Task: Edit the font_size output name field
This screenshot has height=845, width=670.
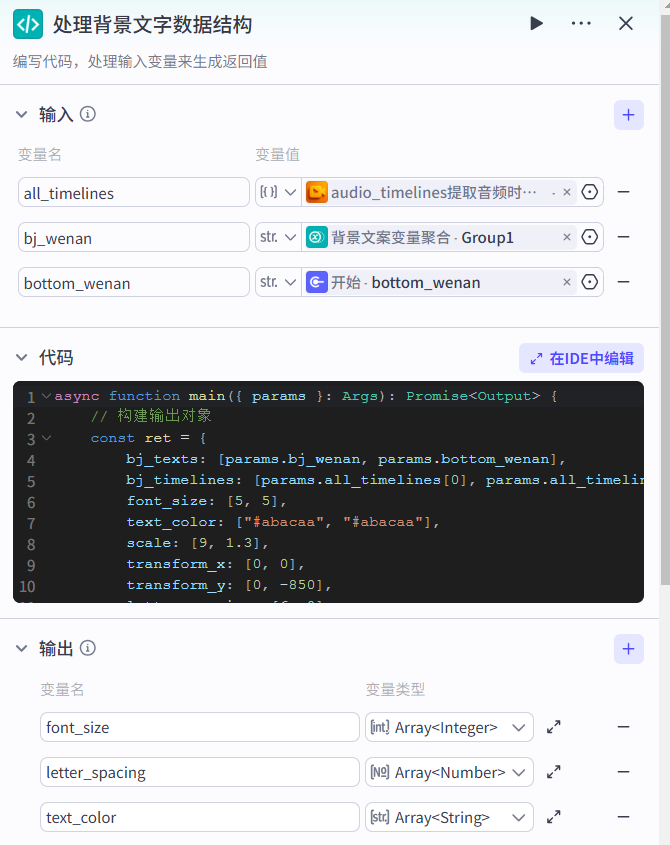Action: coord(199,727)
